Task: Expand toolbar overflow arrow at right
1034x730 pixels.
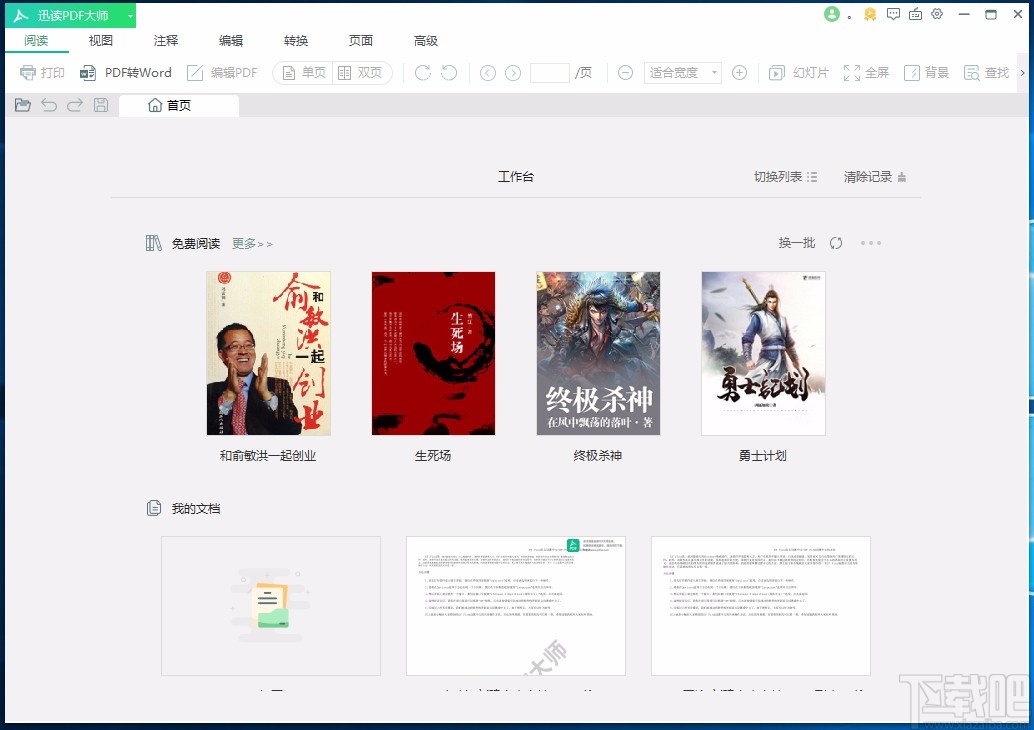Action: point(1023,73)
